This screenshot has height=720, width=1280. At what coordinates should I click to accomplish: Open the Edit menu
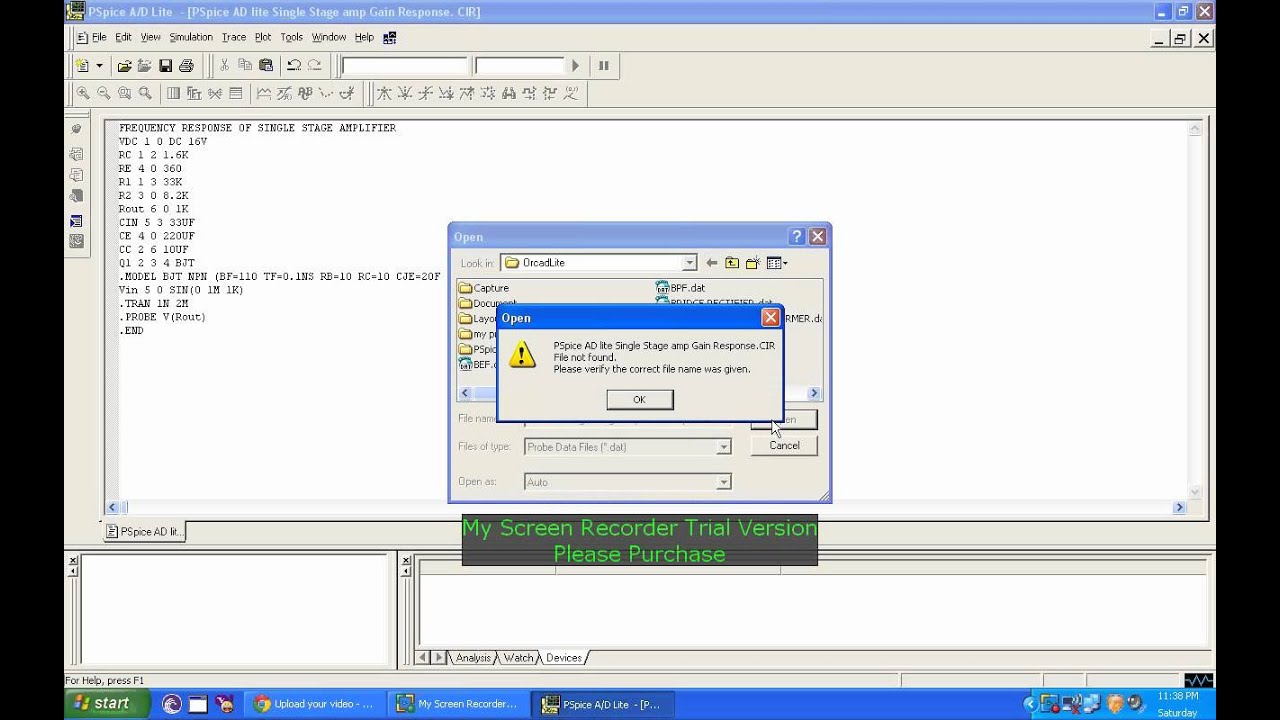pyautogui.click(x=123, y=37)
